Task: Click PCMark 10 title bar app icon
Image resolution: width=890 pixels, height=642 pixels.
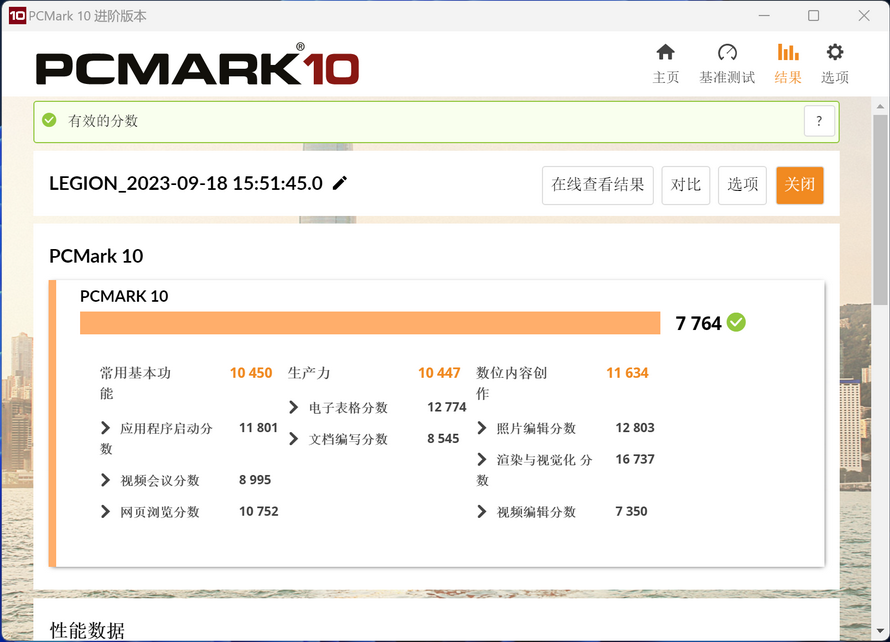Action: tap(17, 16)
